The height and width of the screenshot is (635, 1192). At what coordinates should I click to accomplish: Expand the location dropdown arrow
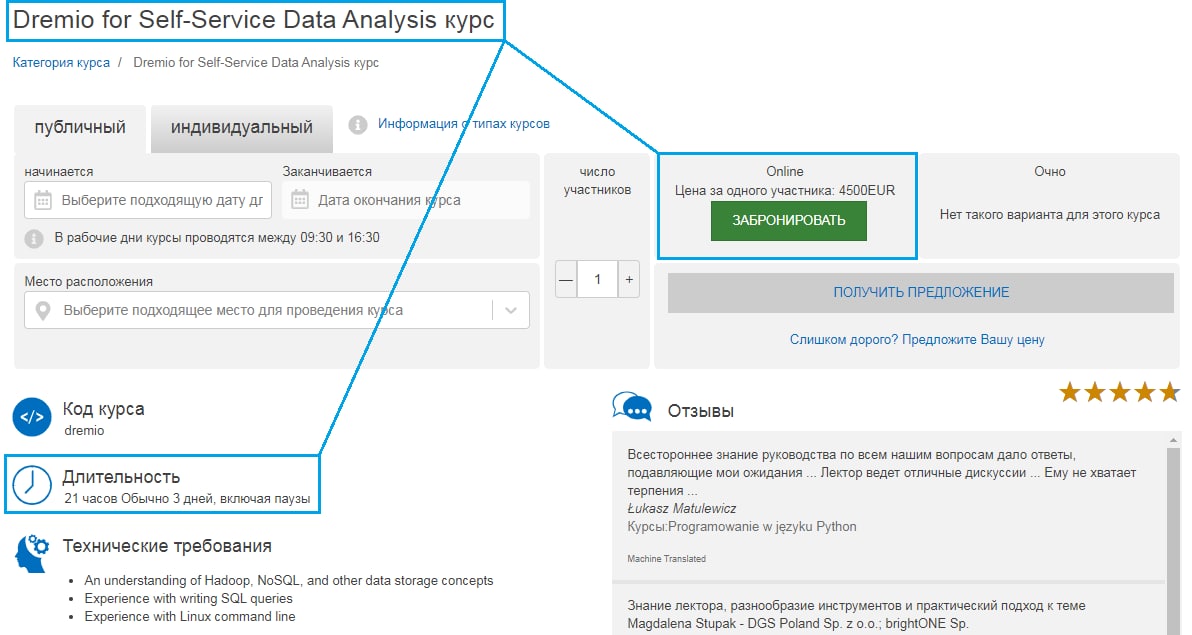click(x=511, y=310)
